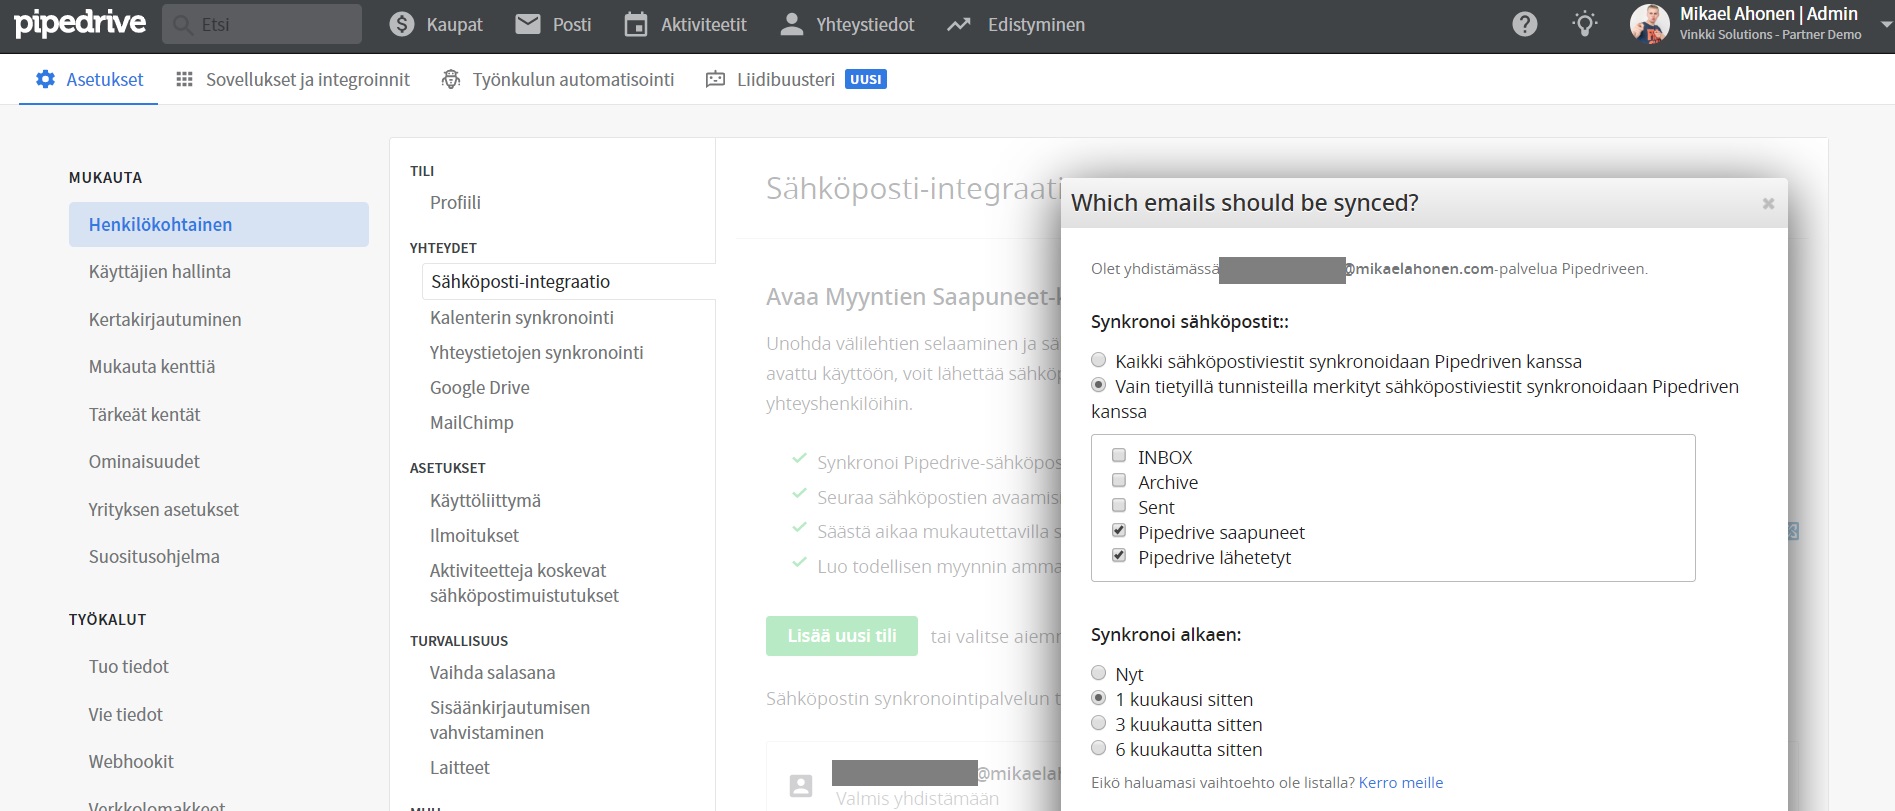Expand the user account dropdown arrow

coord(1885,23)
